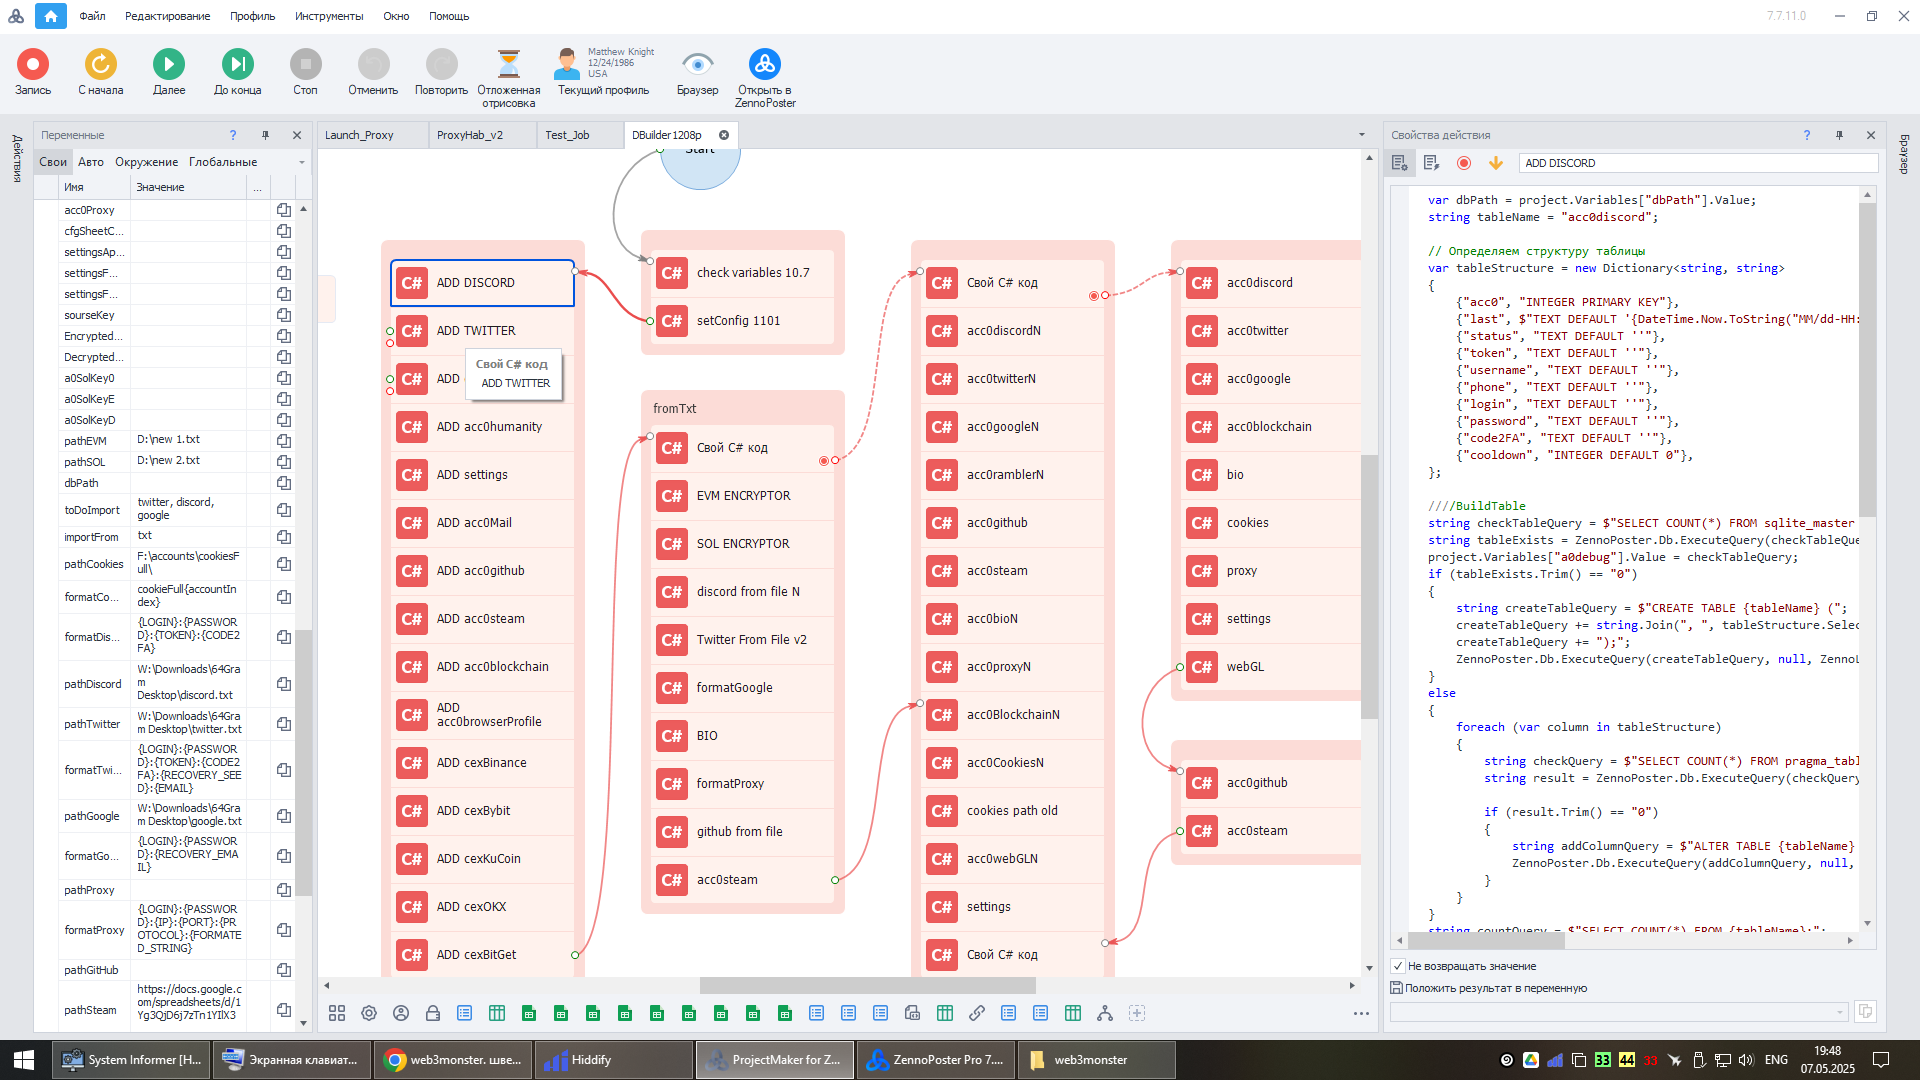Open the result variable dropdown
Viewport: 1920px width, 1080px height.
1839,1012
